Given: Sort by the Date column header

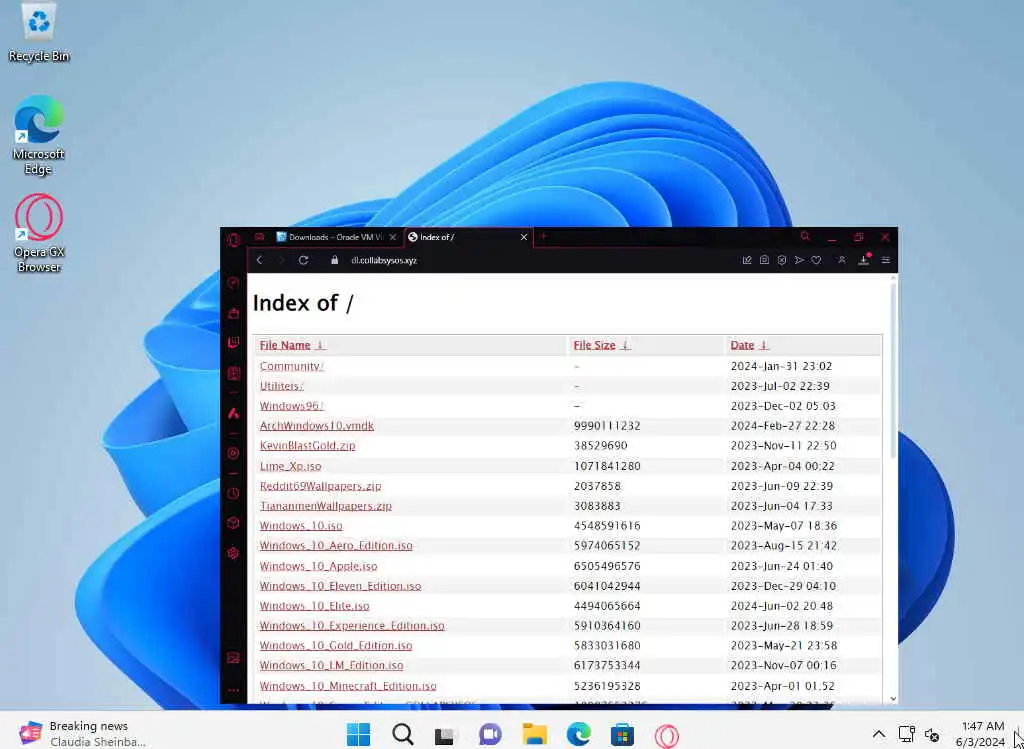Looking at the screenshot, I should pos(742,345).
